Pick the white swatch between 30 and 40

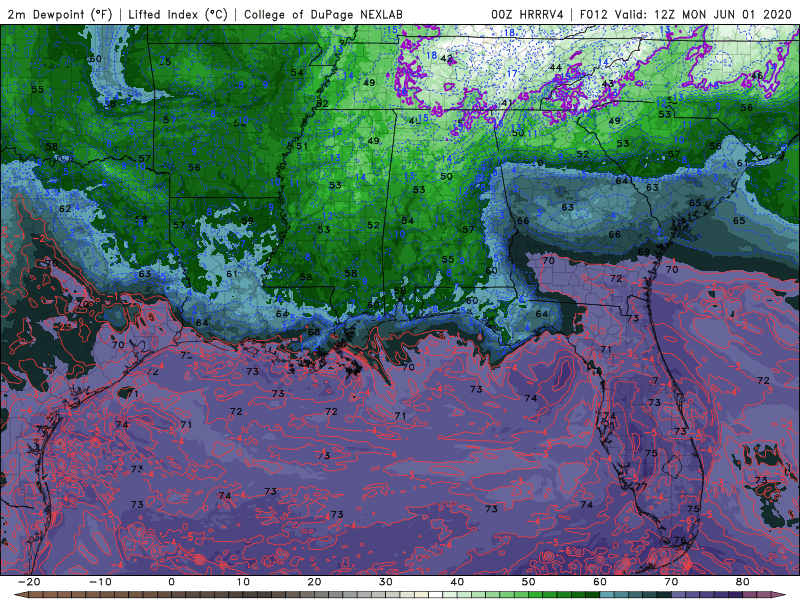434,595
